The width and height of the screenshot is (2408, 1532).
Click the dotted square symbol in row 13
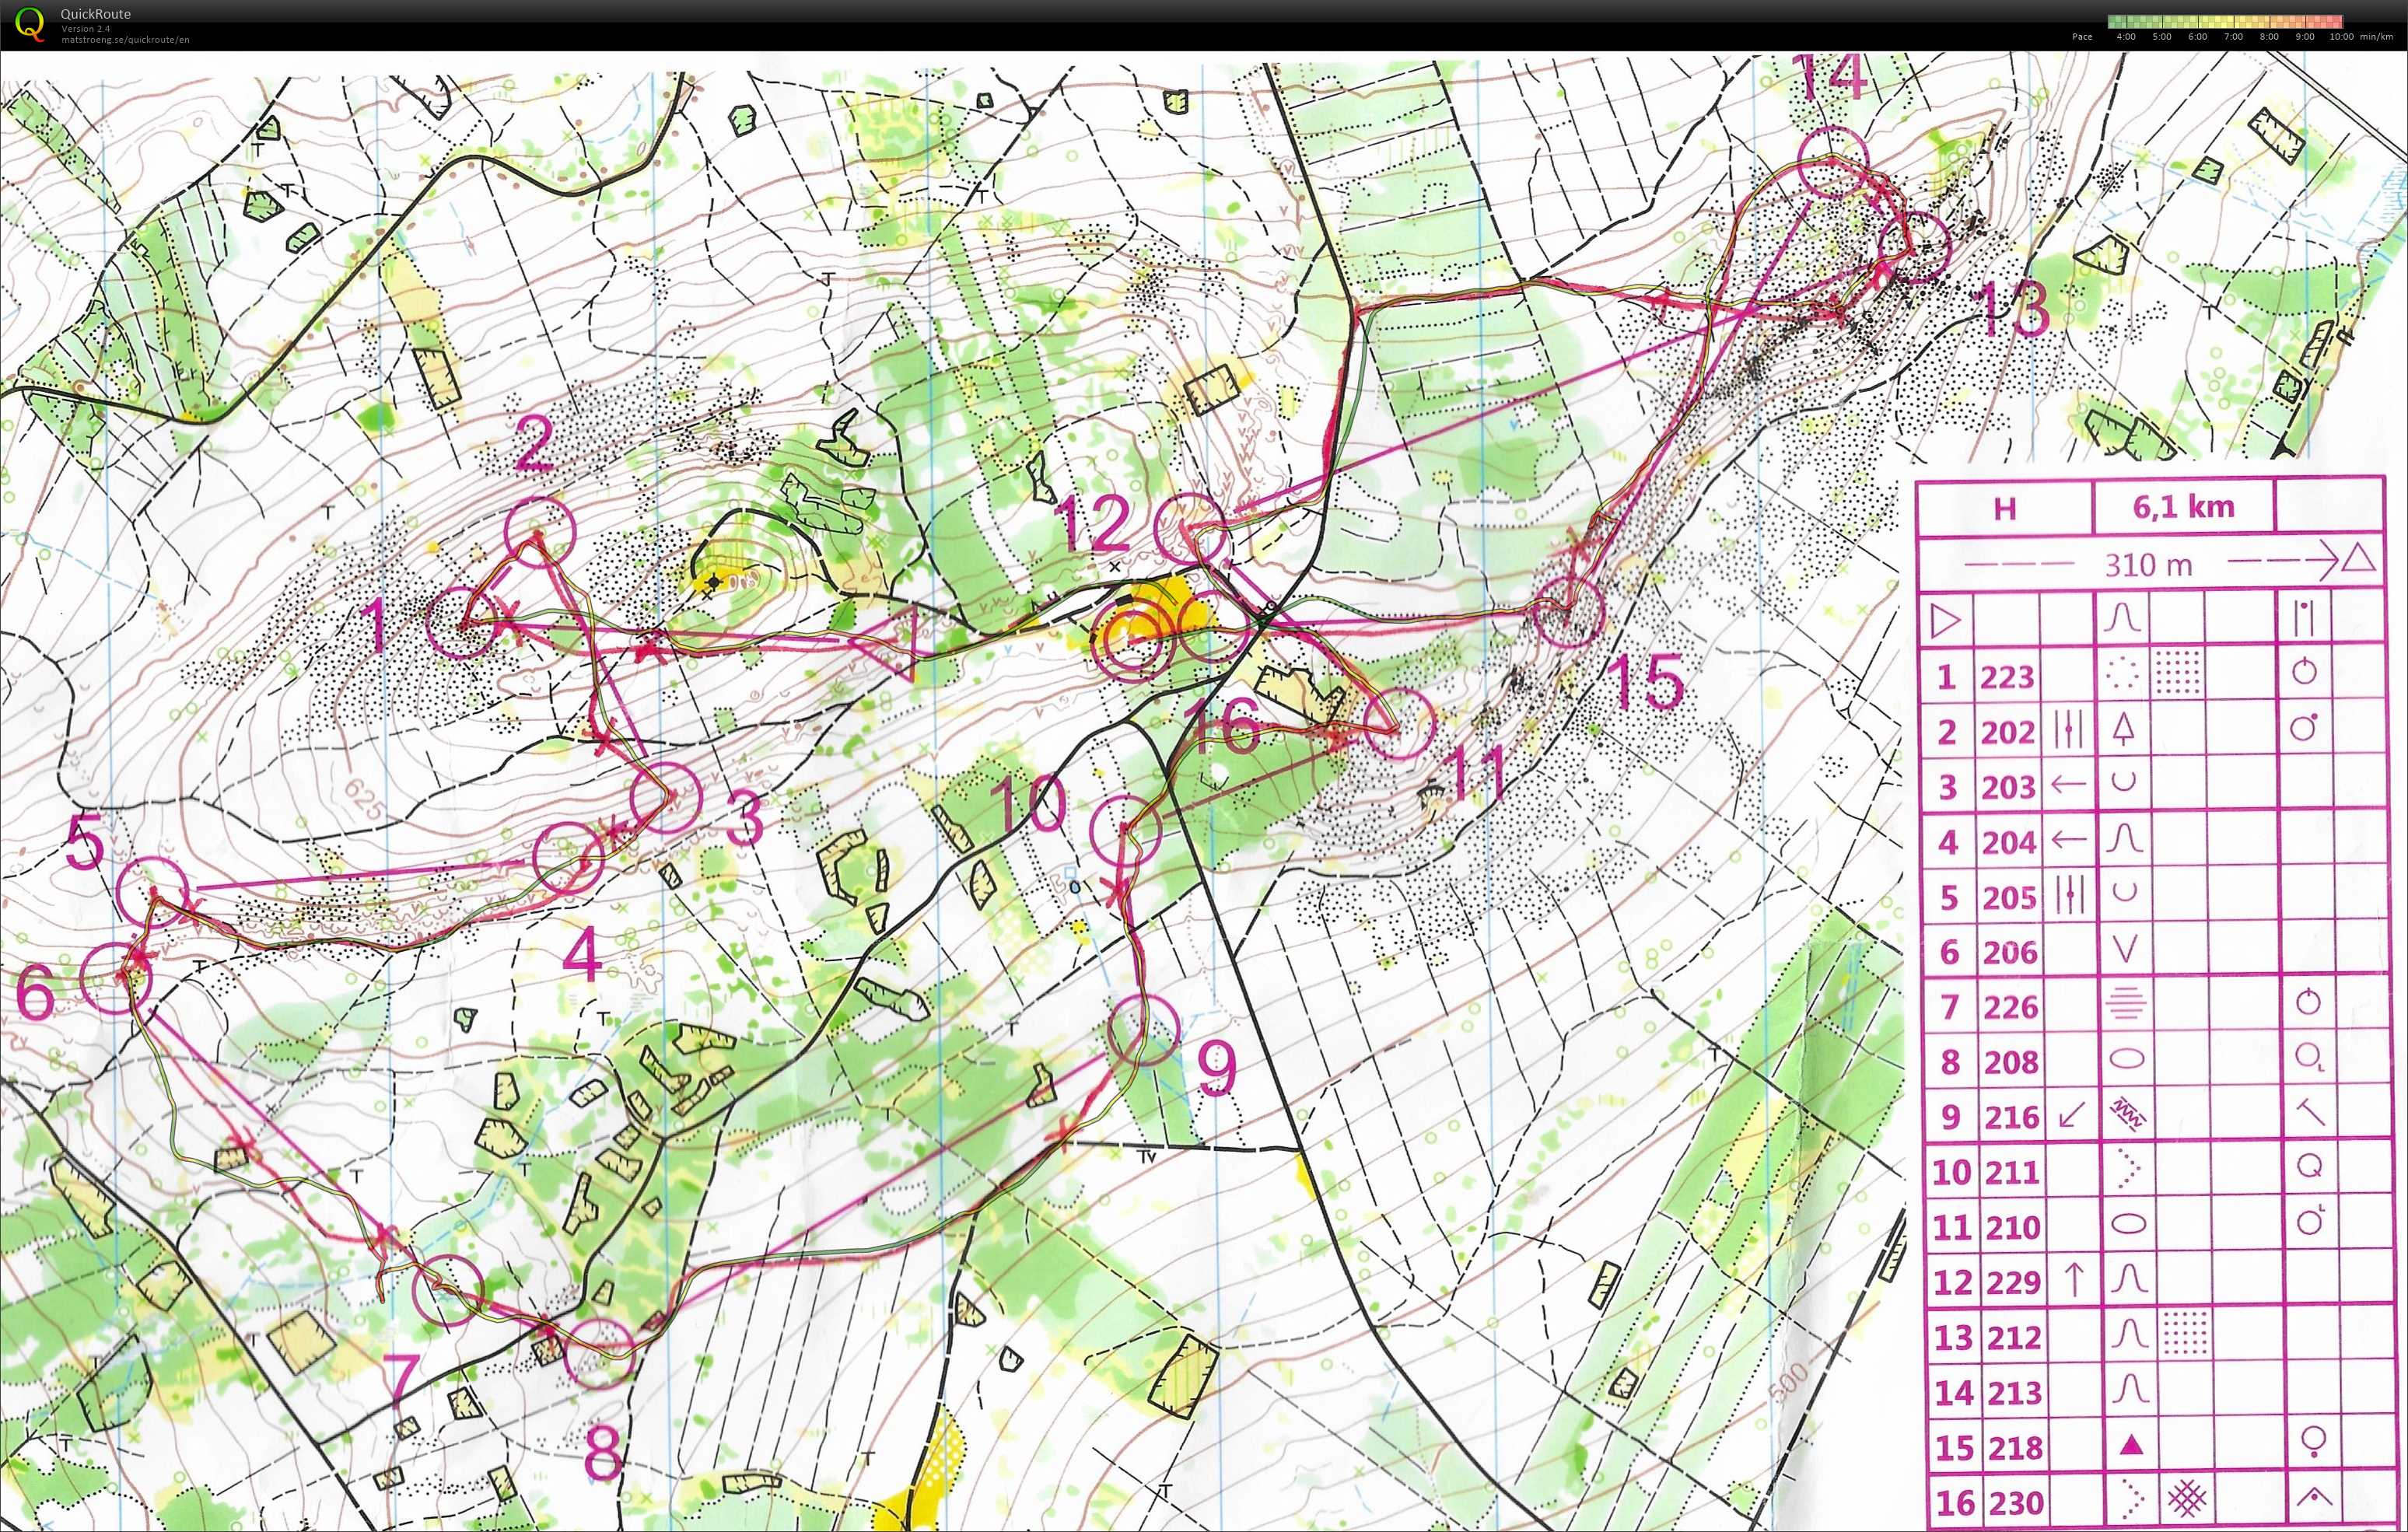(x=2184, y=1334)
